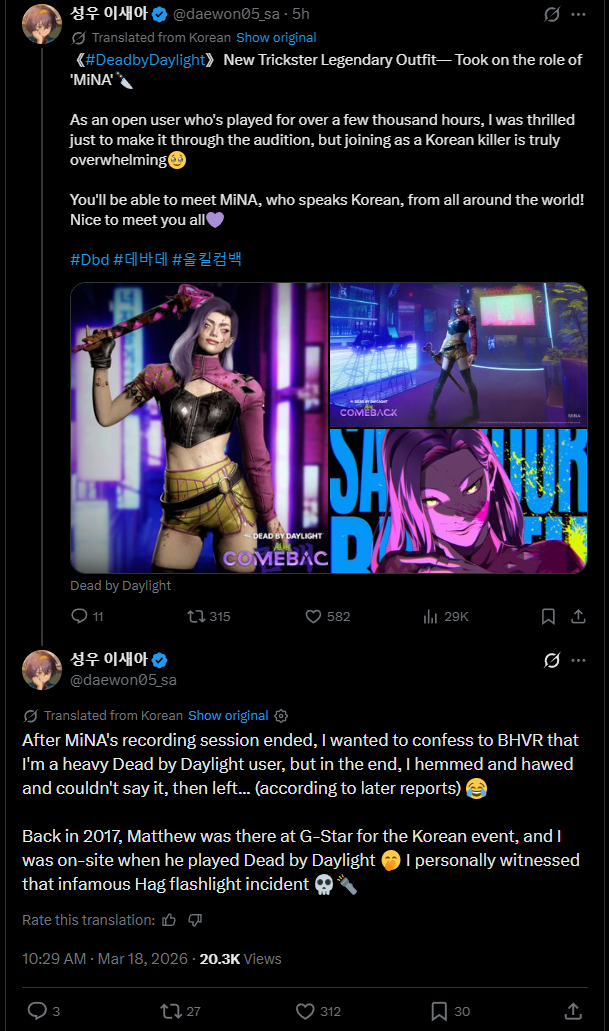Show original Korean text of first post
Viewport: 609px width, 1031px height.
(x=276, y=37)
